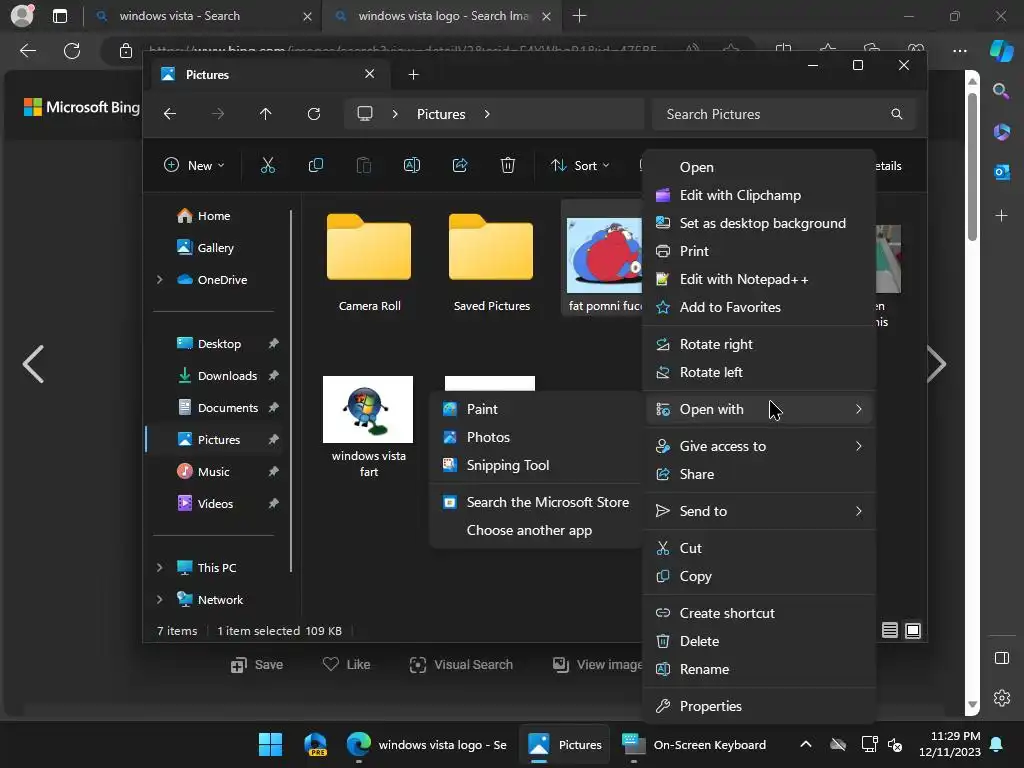The height and width of the screenshot is (768, 1024).
Task: Select Rotate right in context menu
Action: [760, 344]
